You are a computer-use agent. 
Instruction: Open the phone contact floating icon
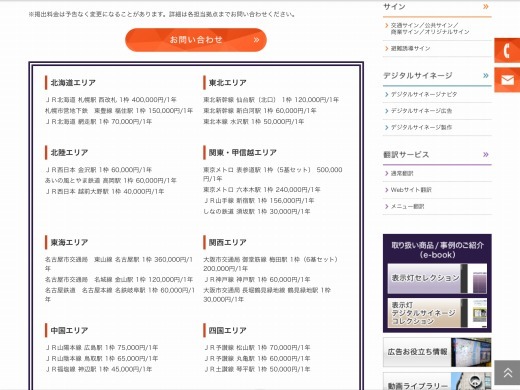pyautogui.click(x=507, y=51)
